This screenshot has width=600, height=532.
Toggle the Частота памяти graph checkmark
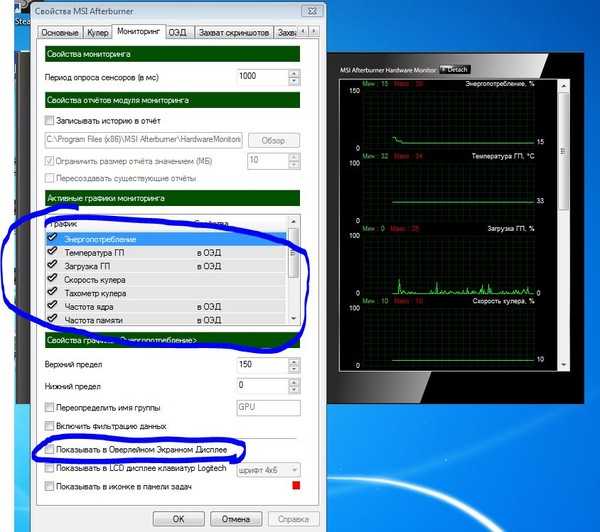52,318
